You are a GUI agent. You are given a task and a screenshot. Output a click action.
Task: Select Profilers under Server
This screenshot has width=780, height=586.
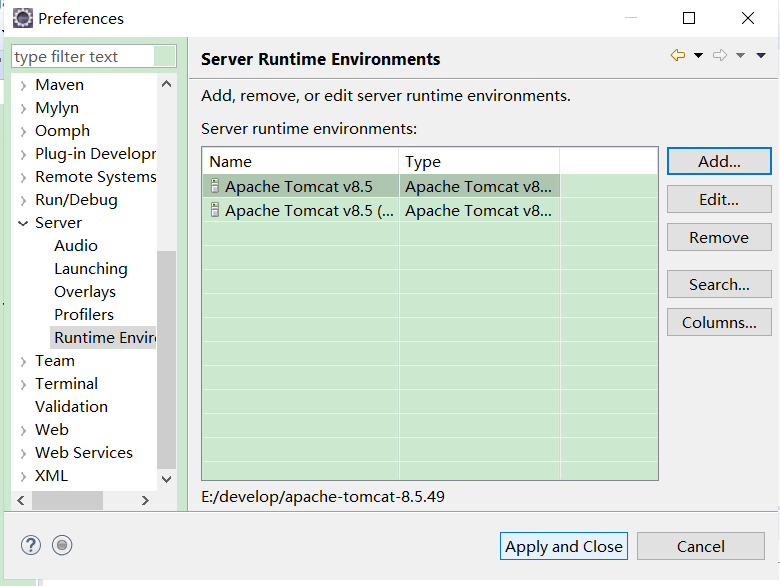point(84,314)
